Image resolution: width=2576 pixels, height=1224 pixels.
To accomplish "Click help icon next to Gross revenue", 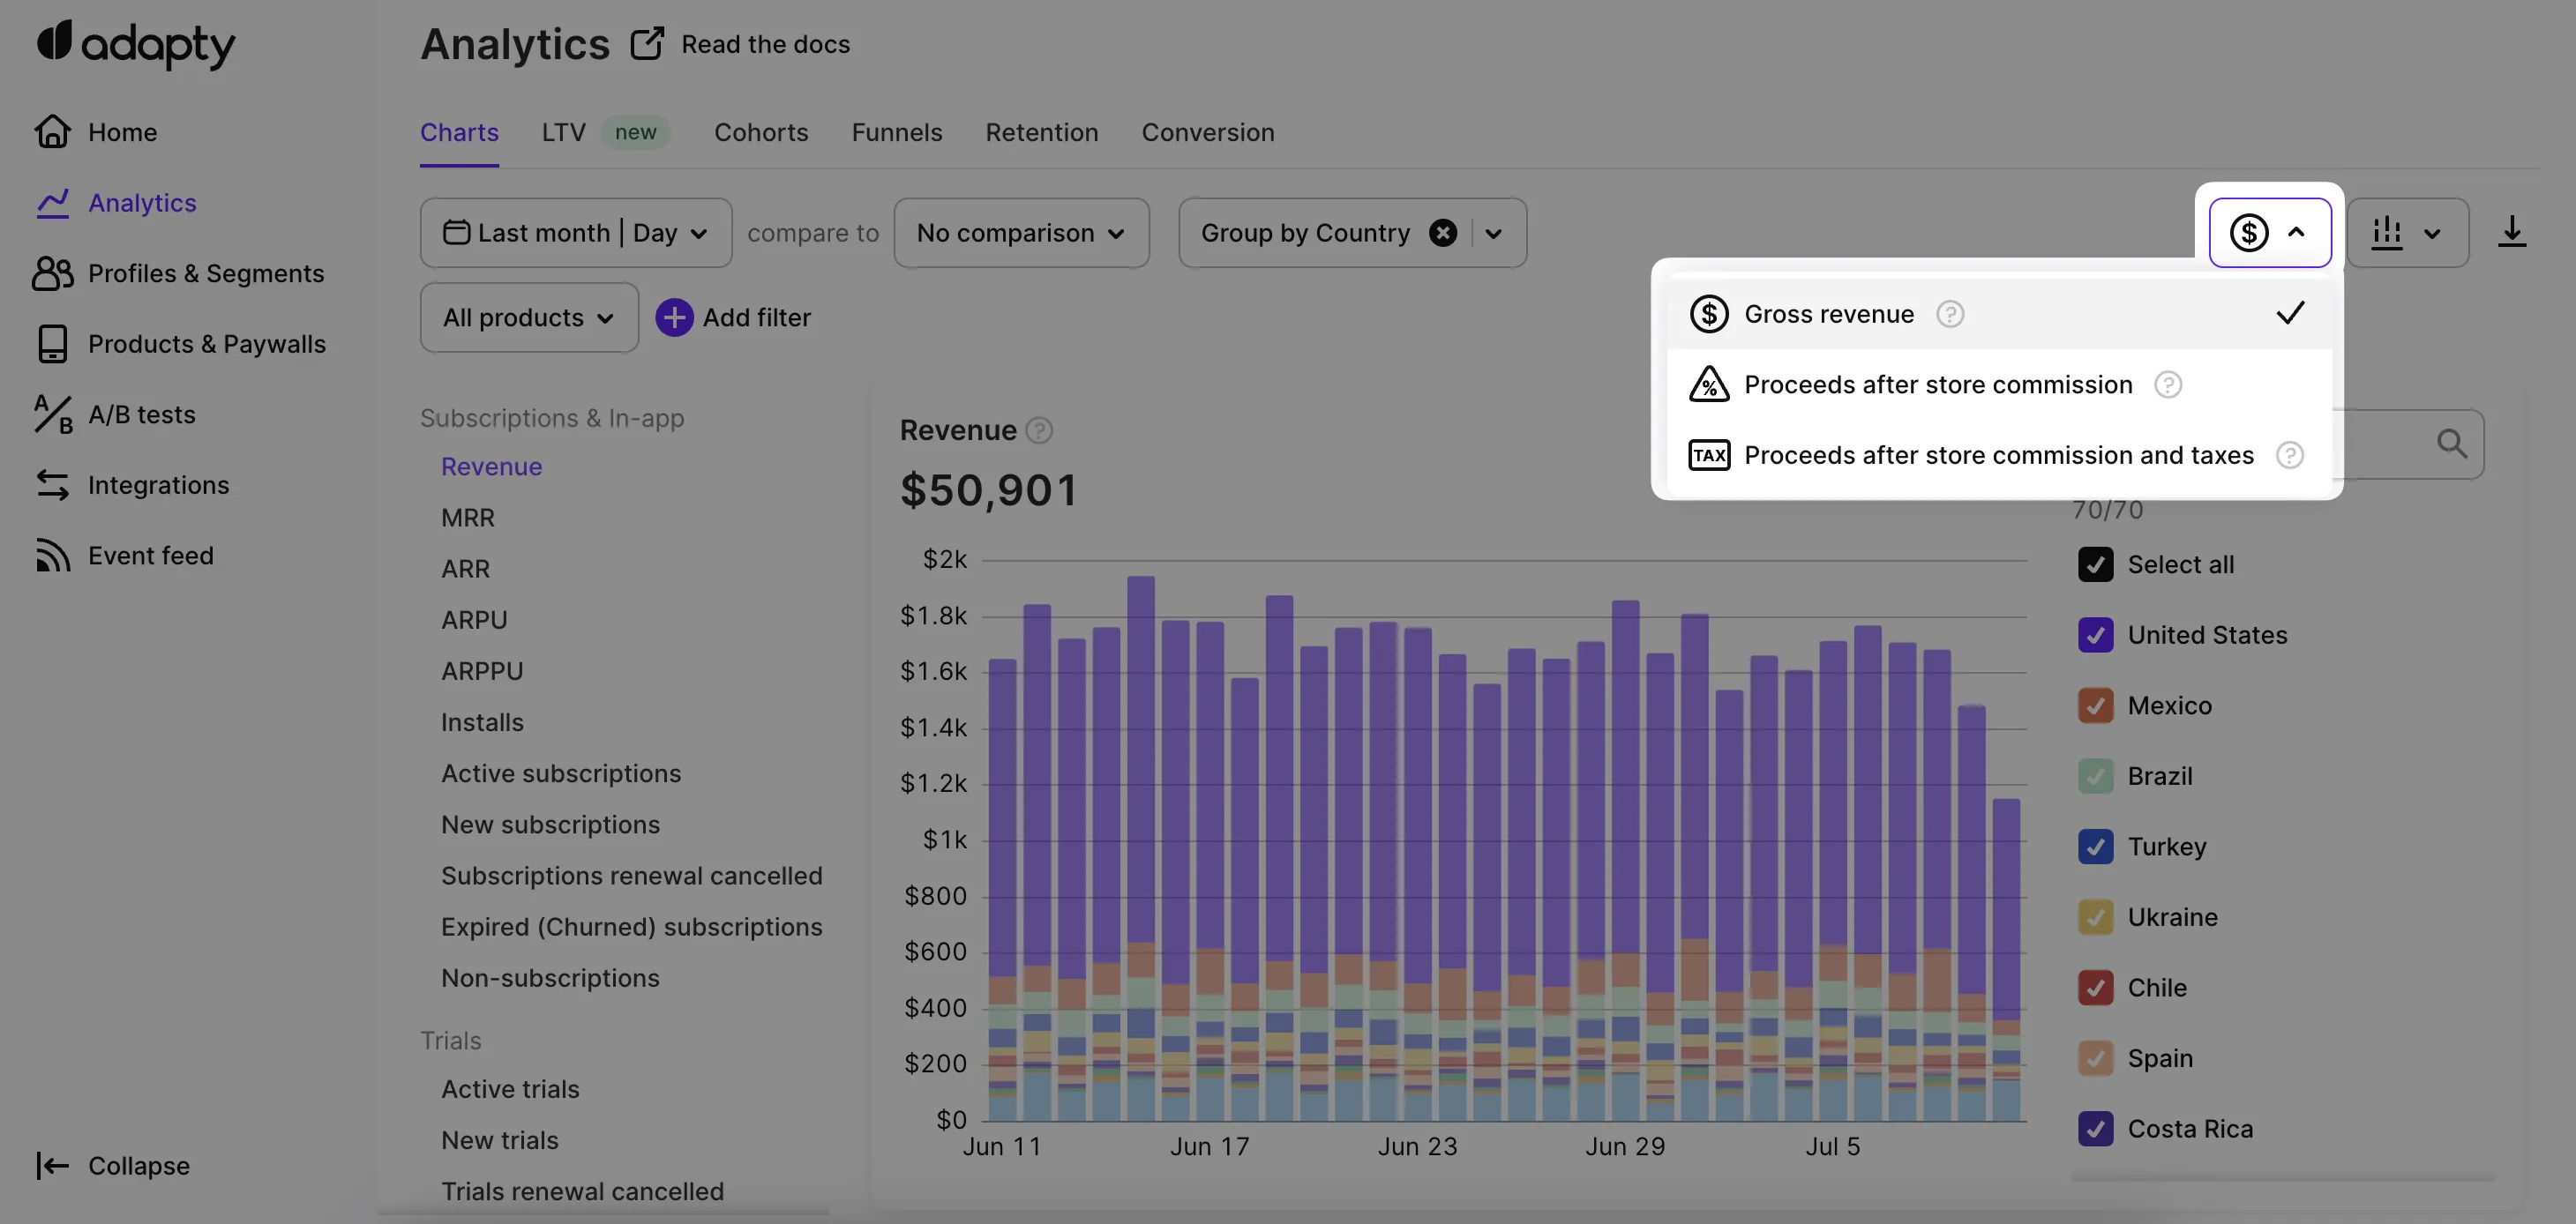I will [x=1949, y=314].
